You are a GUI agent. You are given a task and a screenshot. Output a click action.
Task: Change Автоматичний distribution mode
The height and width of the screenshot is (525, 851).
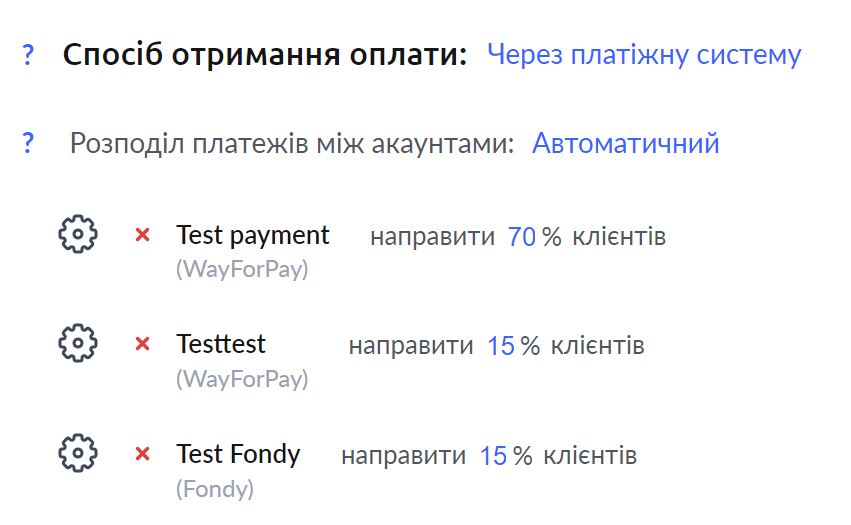coord(625,143)
